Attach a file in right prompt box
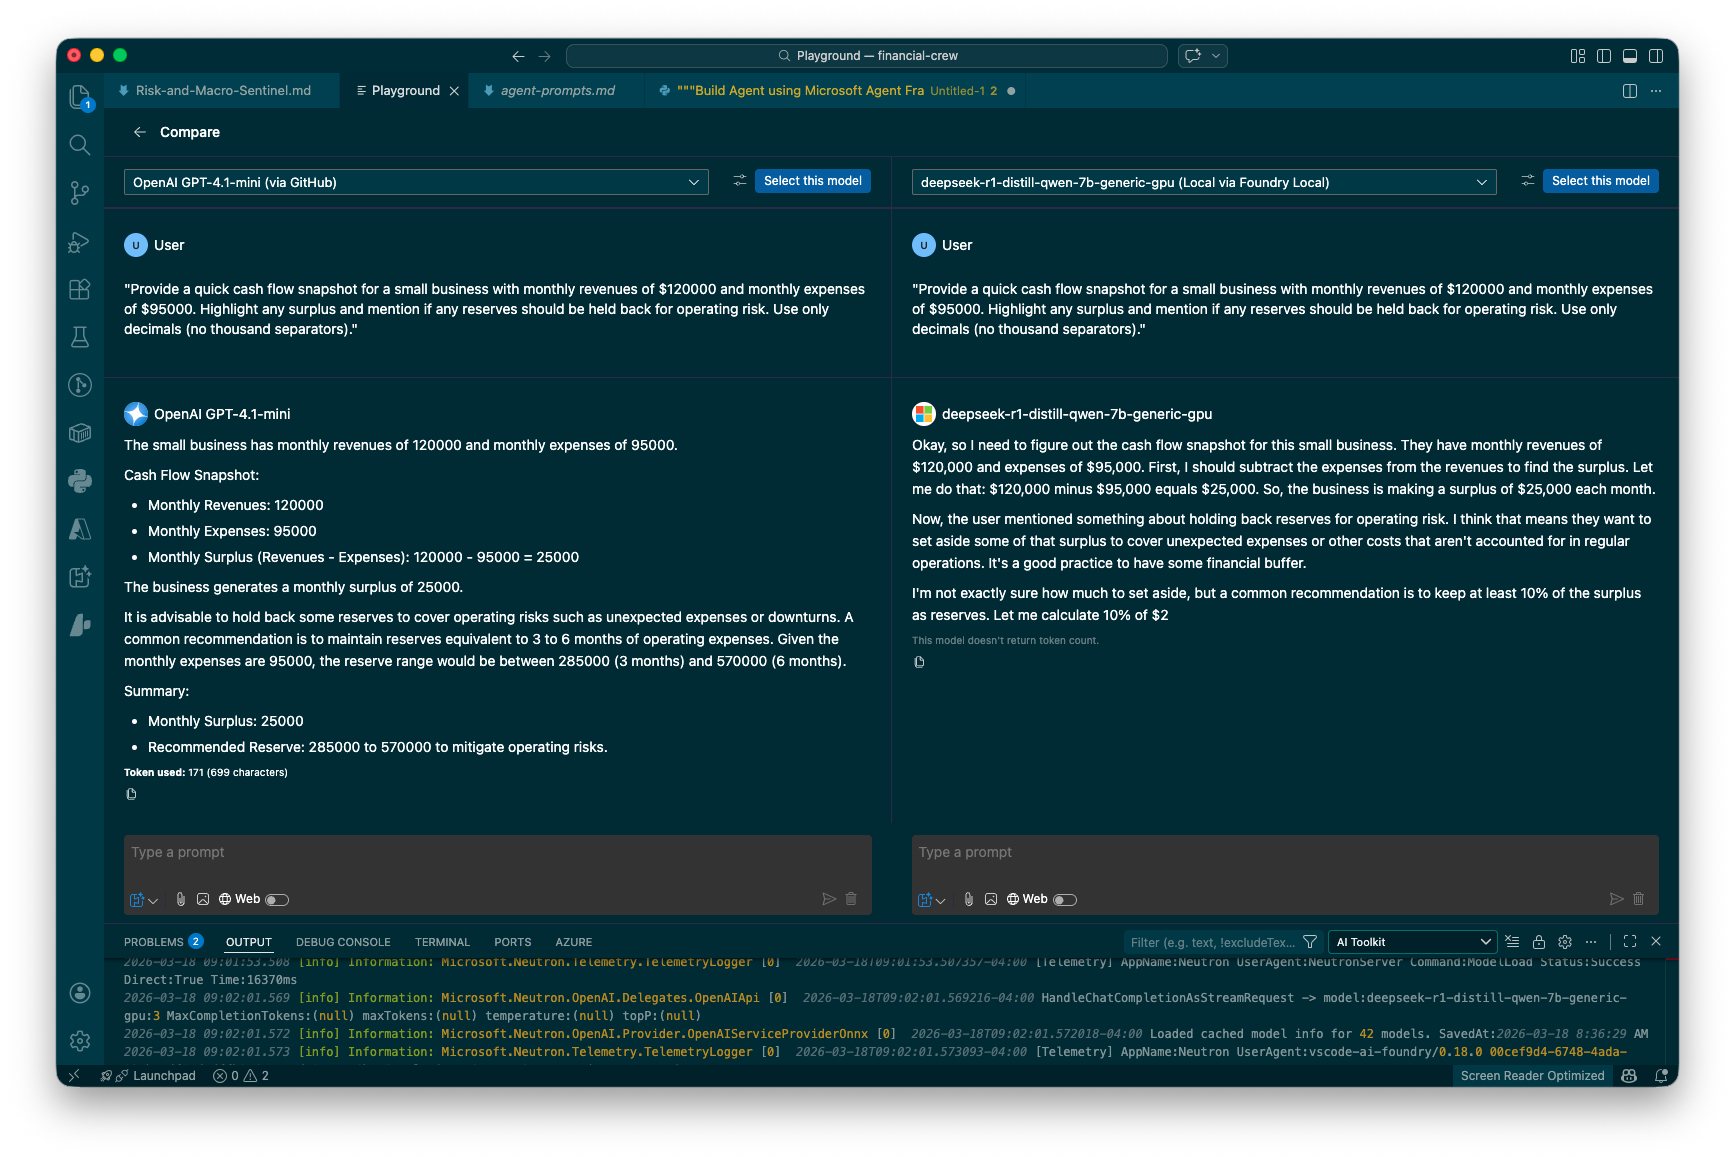The height and width of the screenshot is (1161, 1735). click(969, 899)
